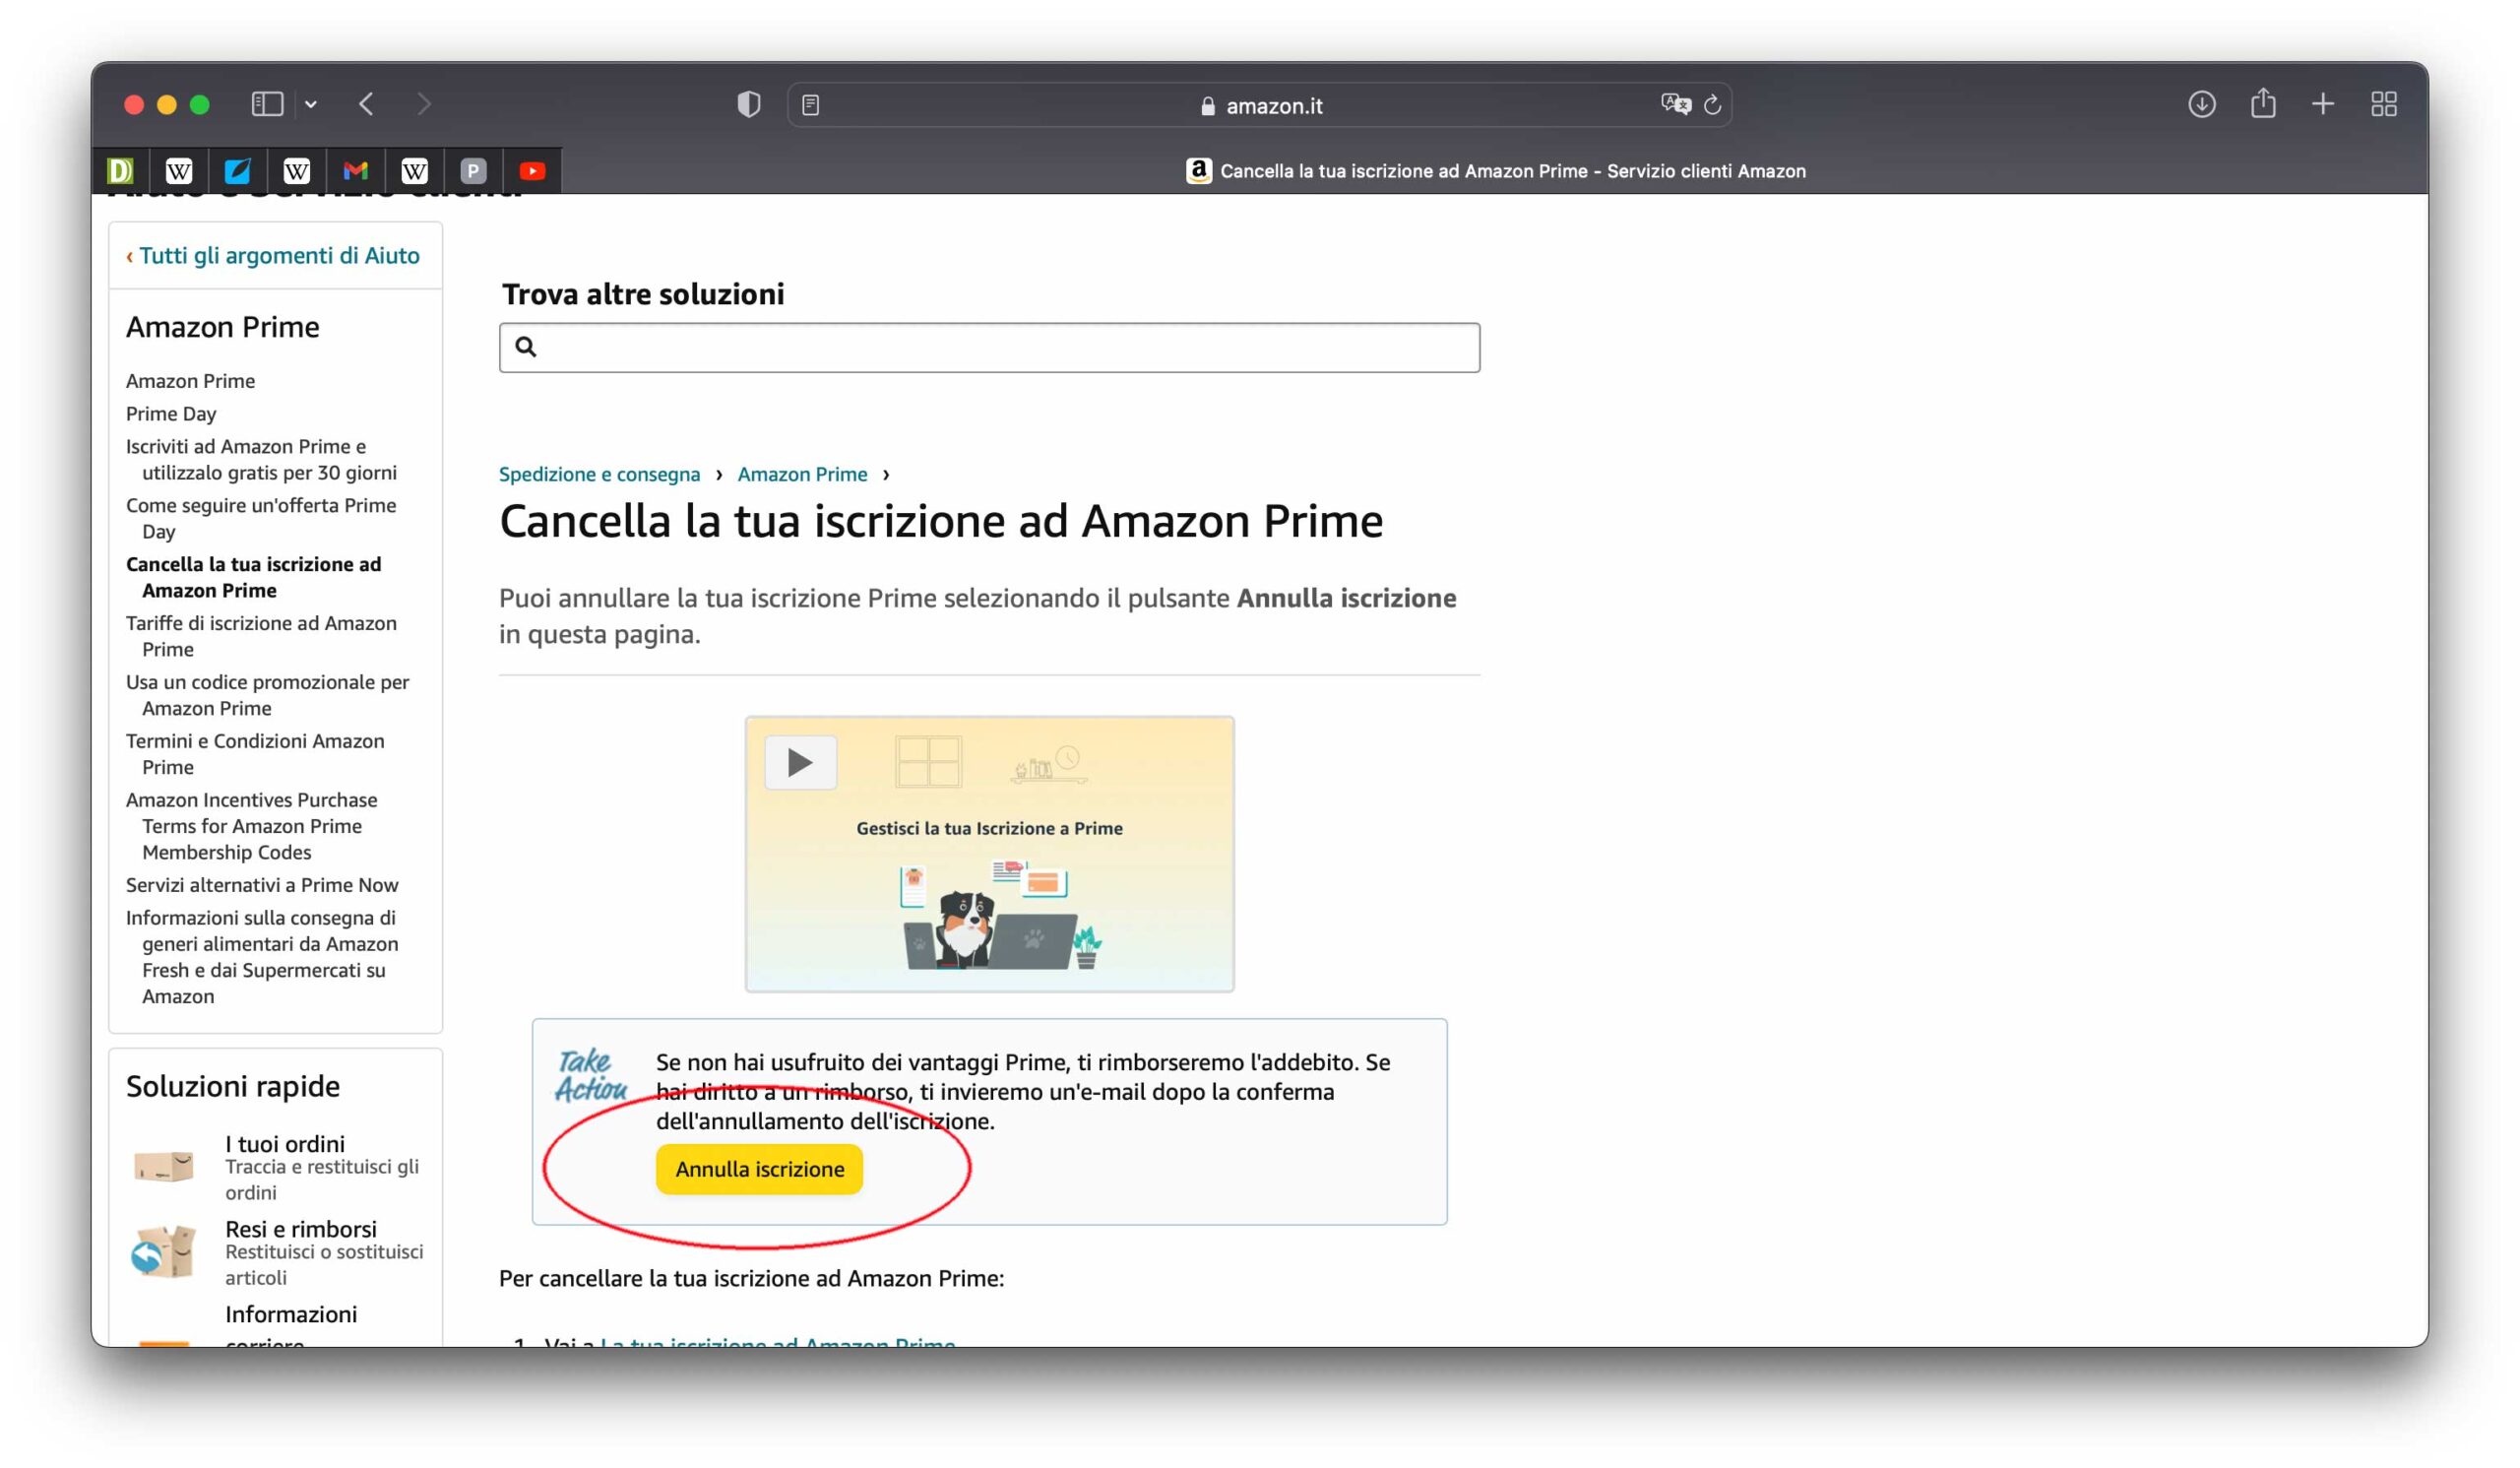
Task: Open the sidebar options dropdown arrow
Action: pos(311,104)
